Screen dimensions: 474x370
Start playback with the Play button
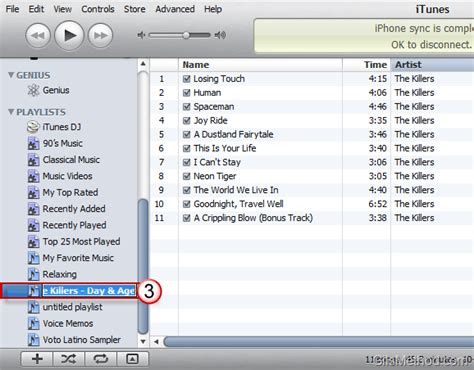coord(69,35)
